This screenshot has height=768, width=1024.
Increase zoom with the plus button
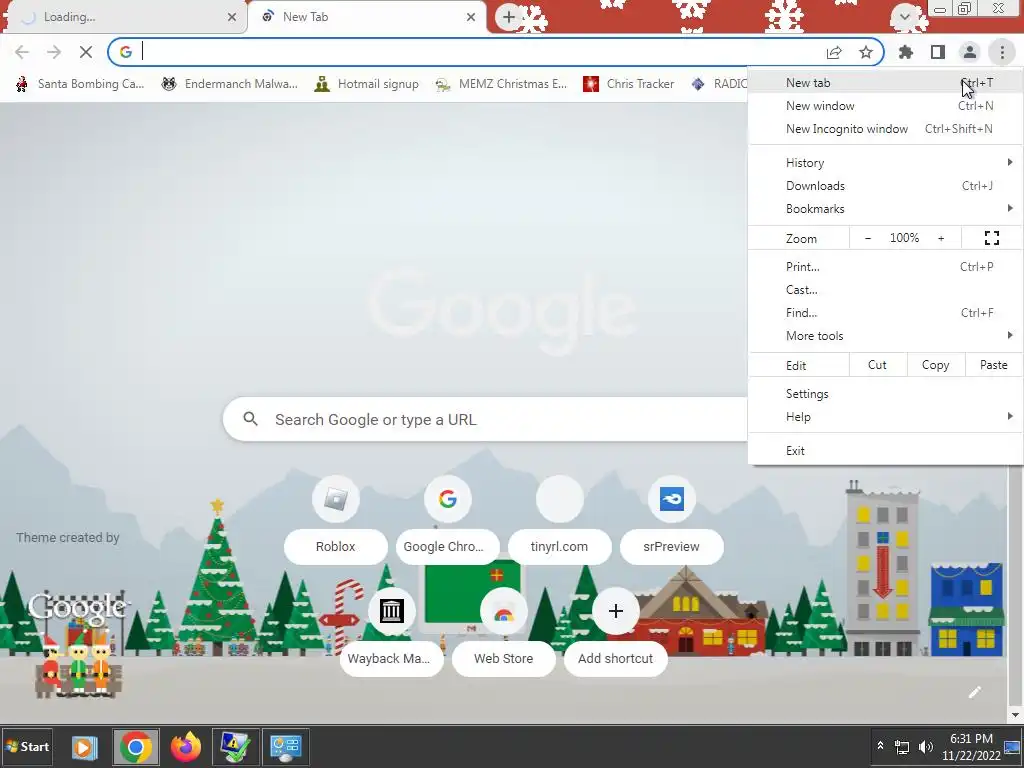click(x=941, y=238)
